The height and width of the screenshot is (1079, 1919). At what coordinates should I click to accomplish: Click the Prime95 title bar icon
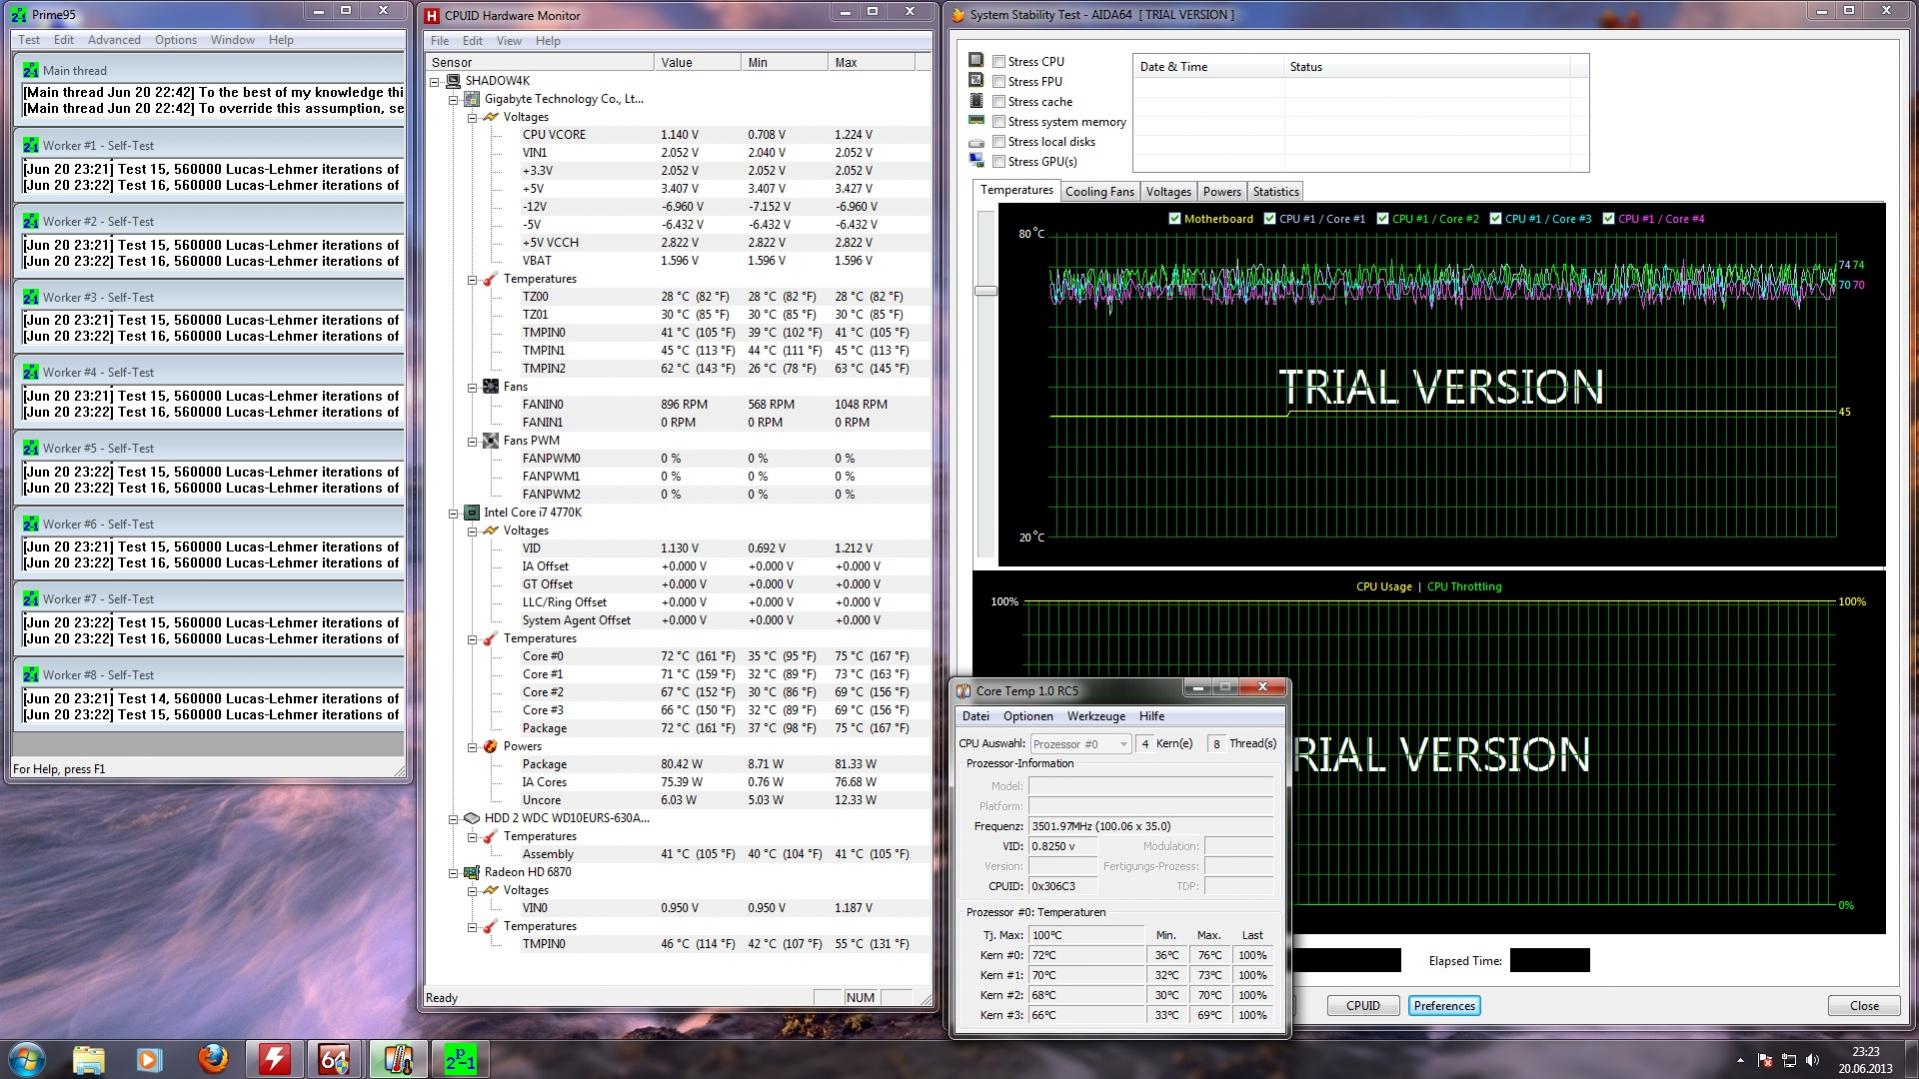coord(19,15)
